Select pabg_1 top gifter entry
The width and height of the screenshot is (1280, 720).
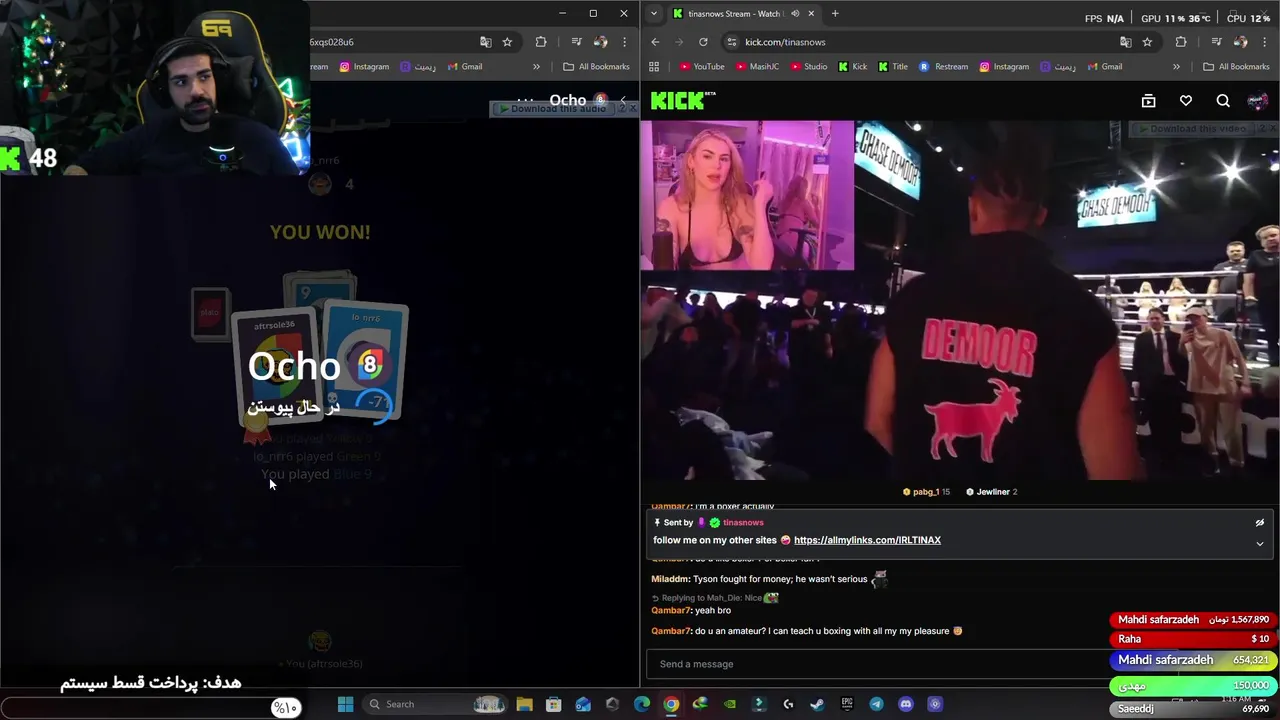pyautogui.click(x=926, y=492)
